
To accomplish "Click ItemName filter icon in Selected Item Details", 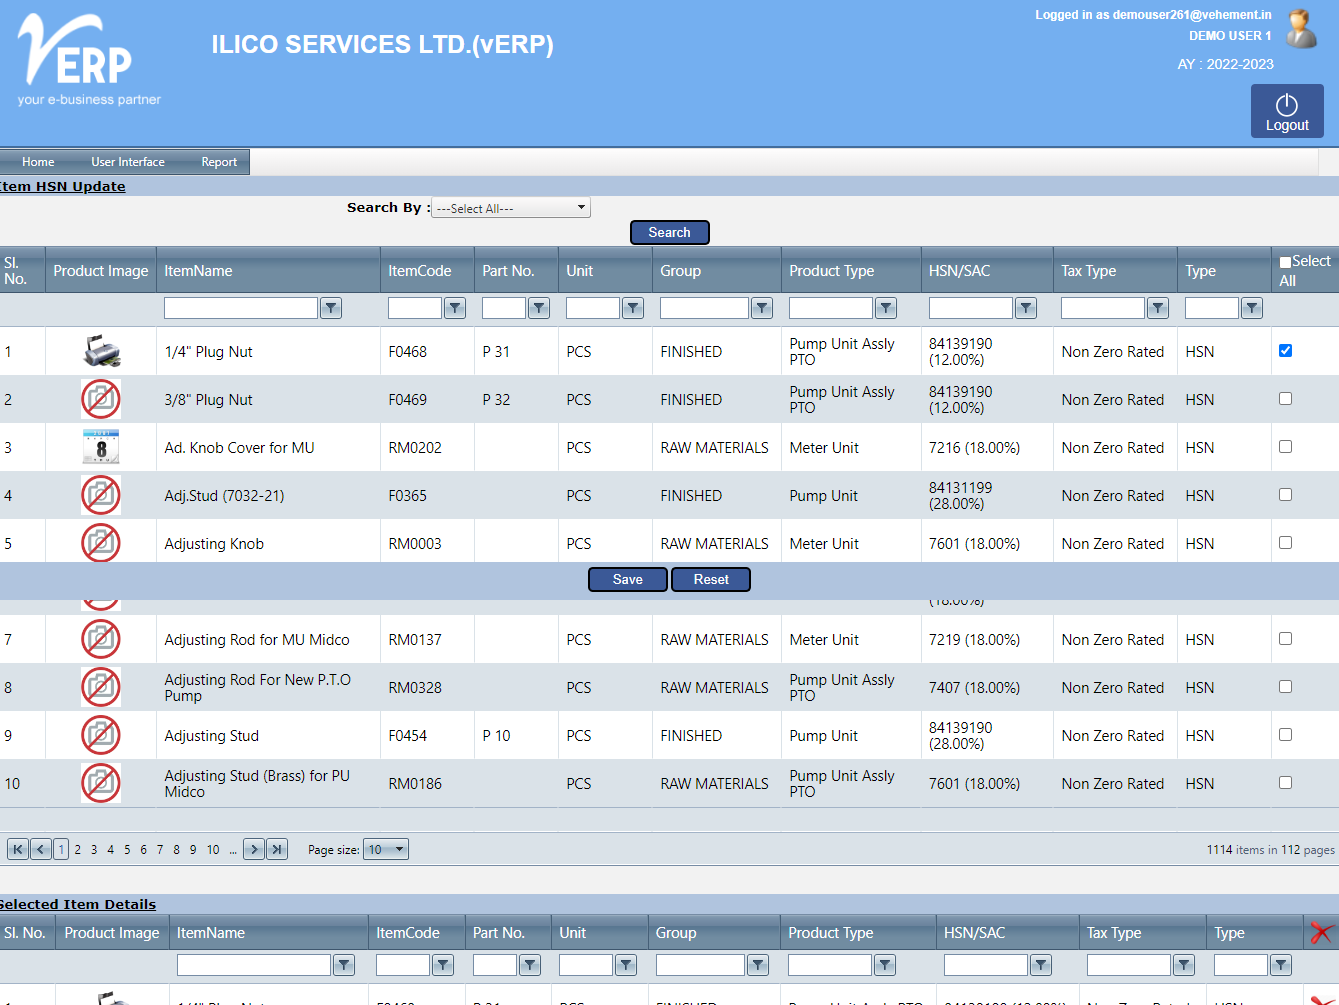I will (344, 965).
